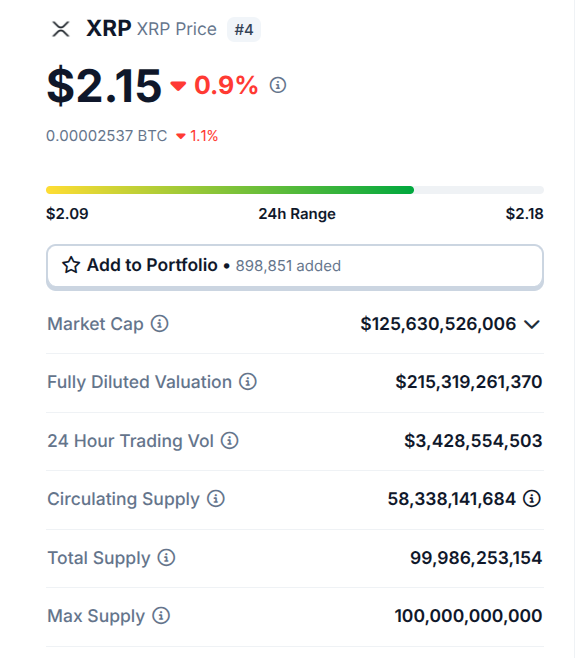
Task: Click the 100,000,000,000 max supply value
Action: click(469, 616)
